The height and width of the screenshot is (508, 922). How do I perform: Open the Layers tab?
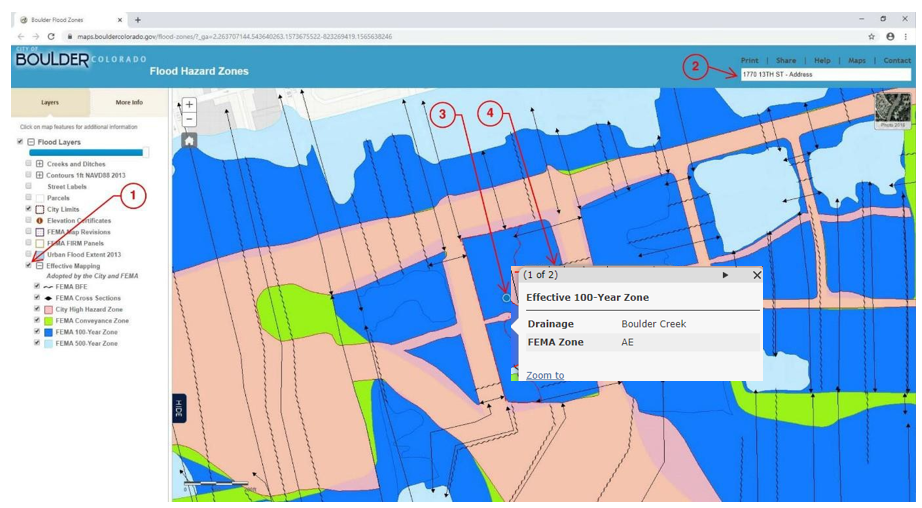50,102
